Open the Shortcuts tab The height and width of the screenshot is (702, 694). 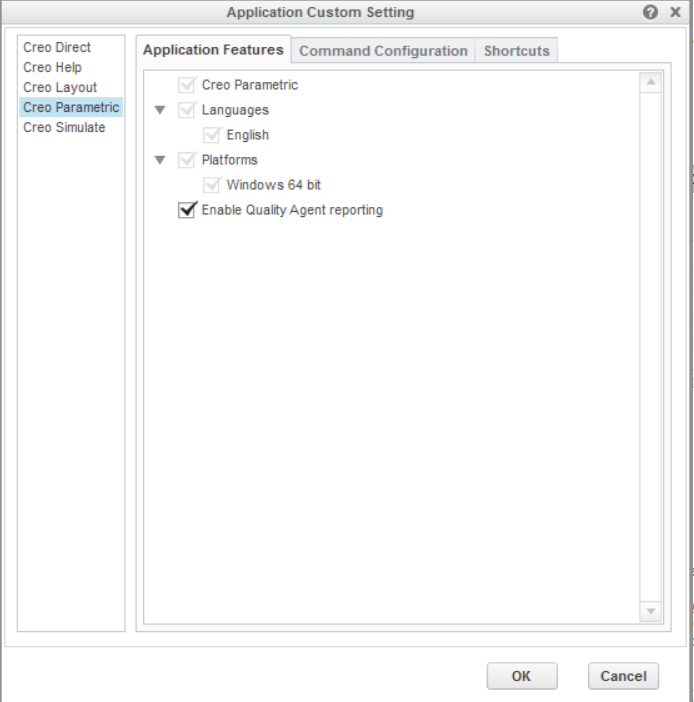pyautogui.click(x=516, y=51)
